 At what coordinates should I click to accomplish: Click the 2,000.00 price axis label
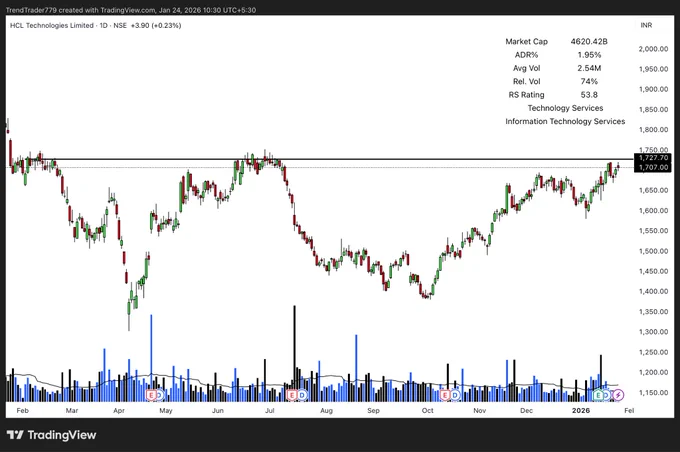tap(653, 49)
